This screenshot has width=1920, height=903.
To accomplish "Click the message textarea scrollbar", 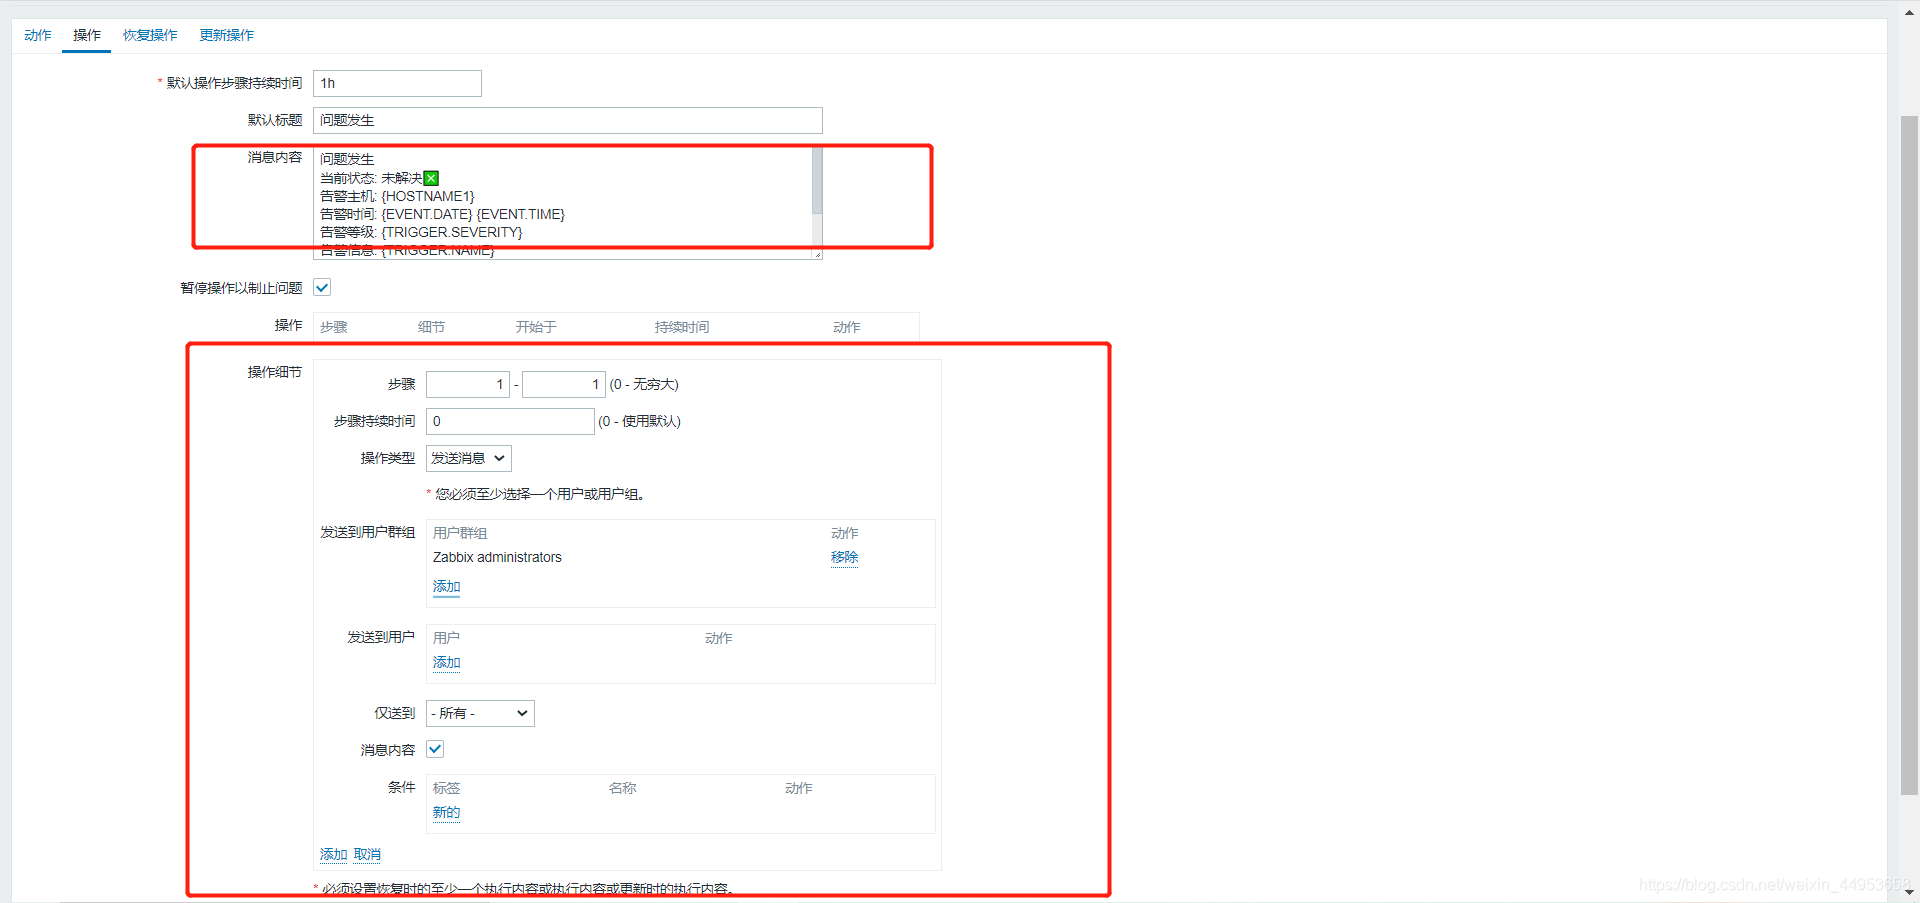I will point(817,180).
